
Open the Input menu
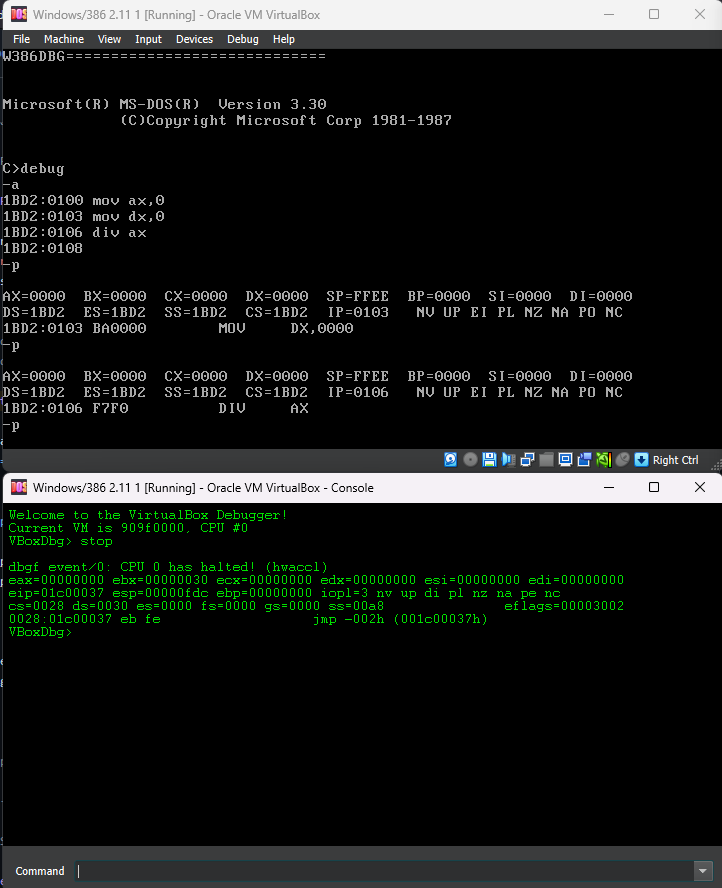tap(148, 39)
